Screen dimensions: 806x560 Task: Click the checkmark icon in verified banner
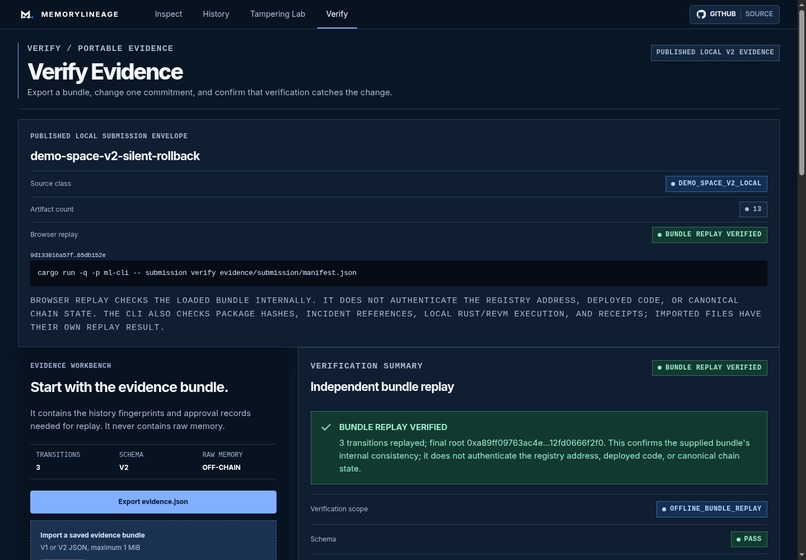coord(326,427)
